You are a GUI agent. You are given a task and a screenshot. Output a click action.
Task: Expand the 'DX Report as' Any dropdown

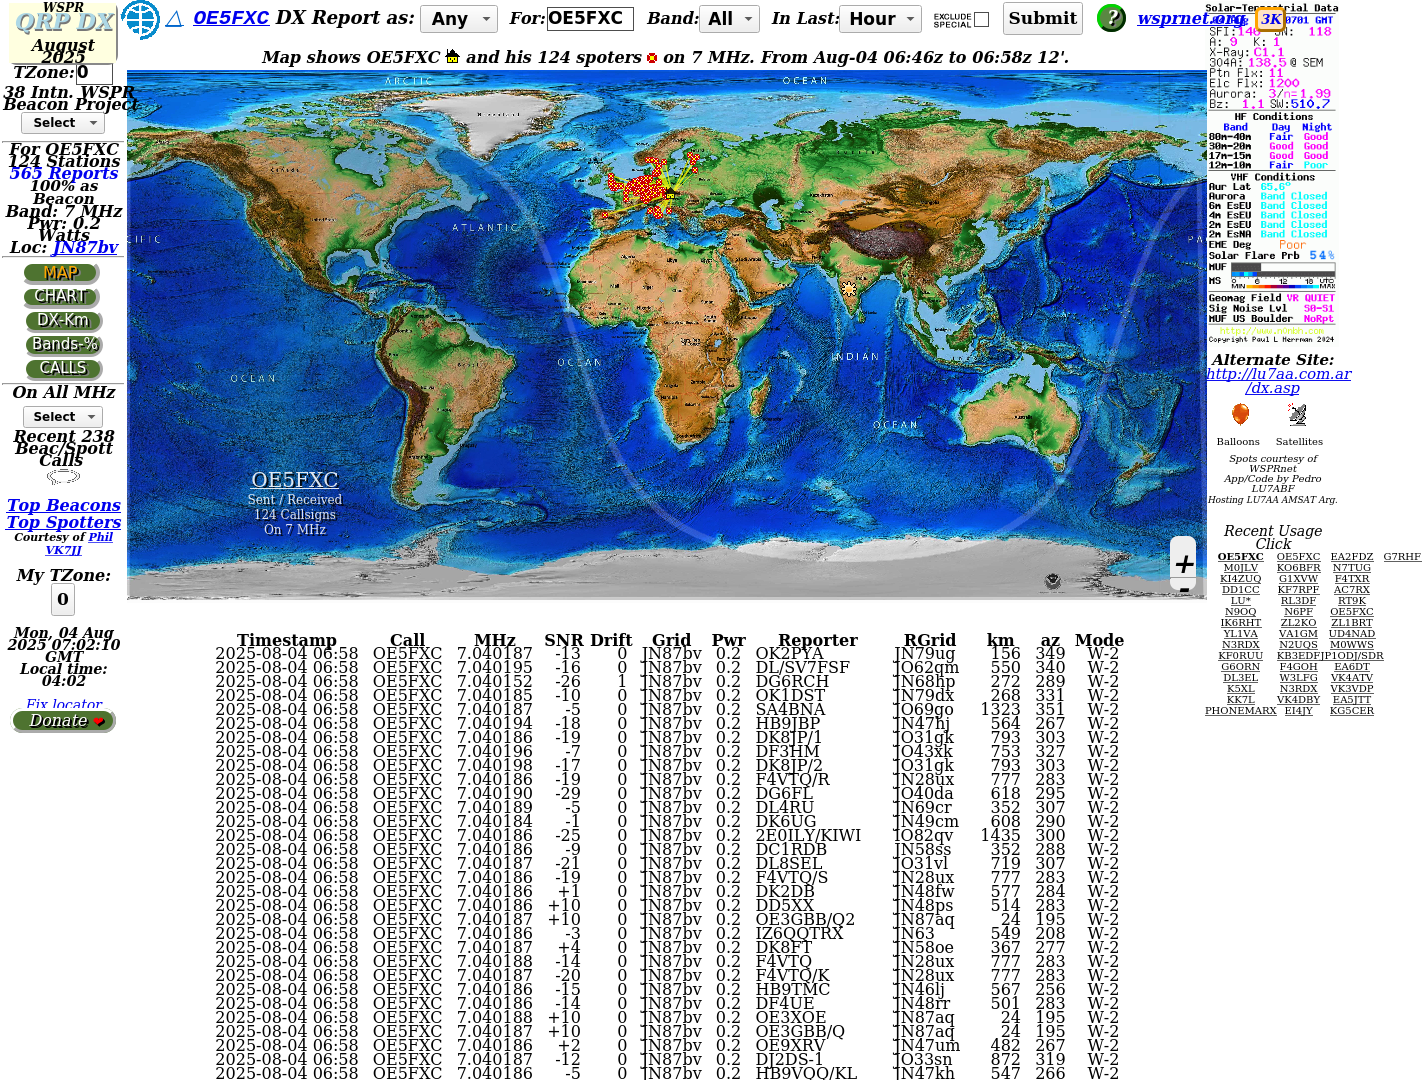point(458,19)
